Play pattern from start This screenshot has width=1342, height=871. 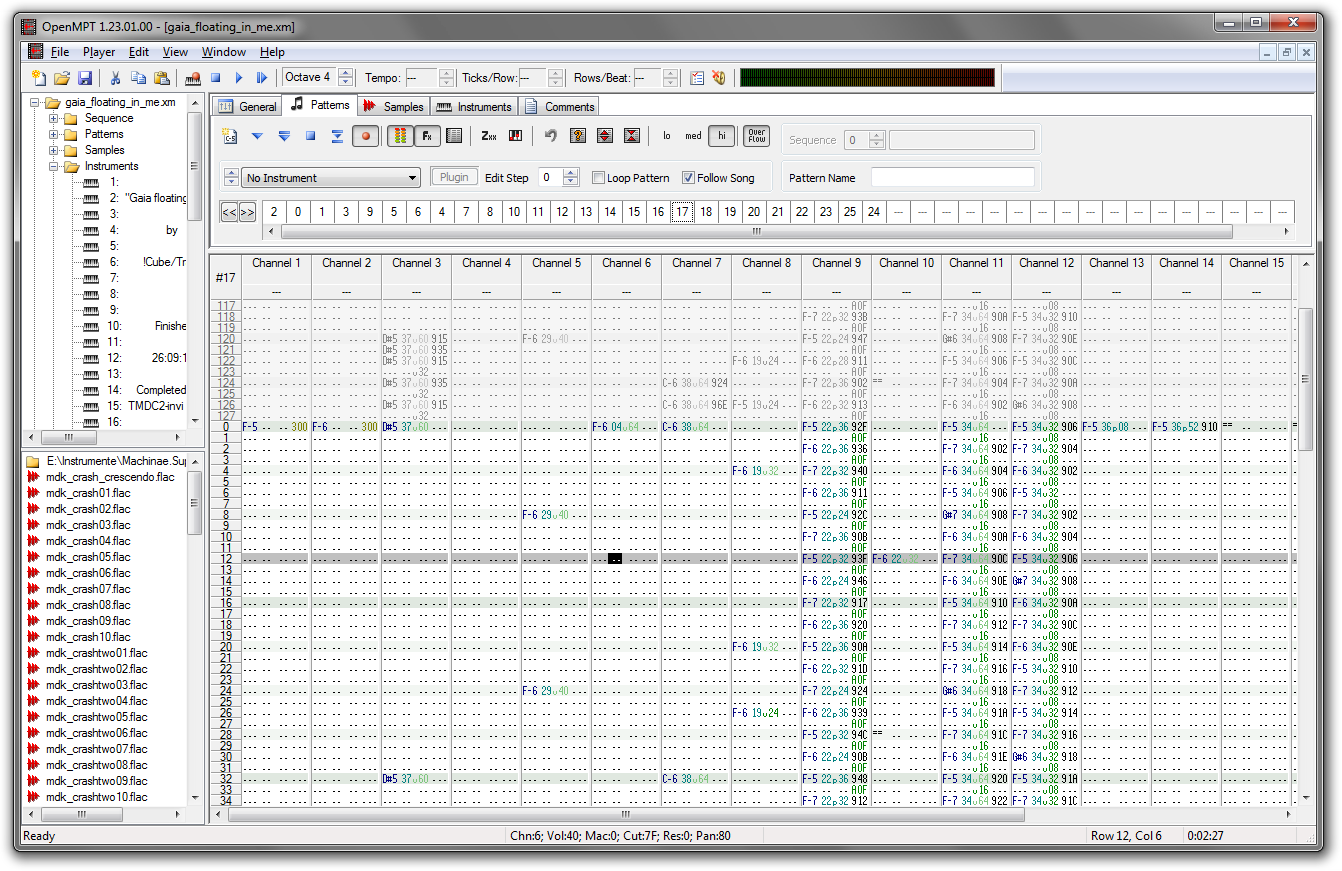(x=284, y=136)
